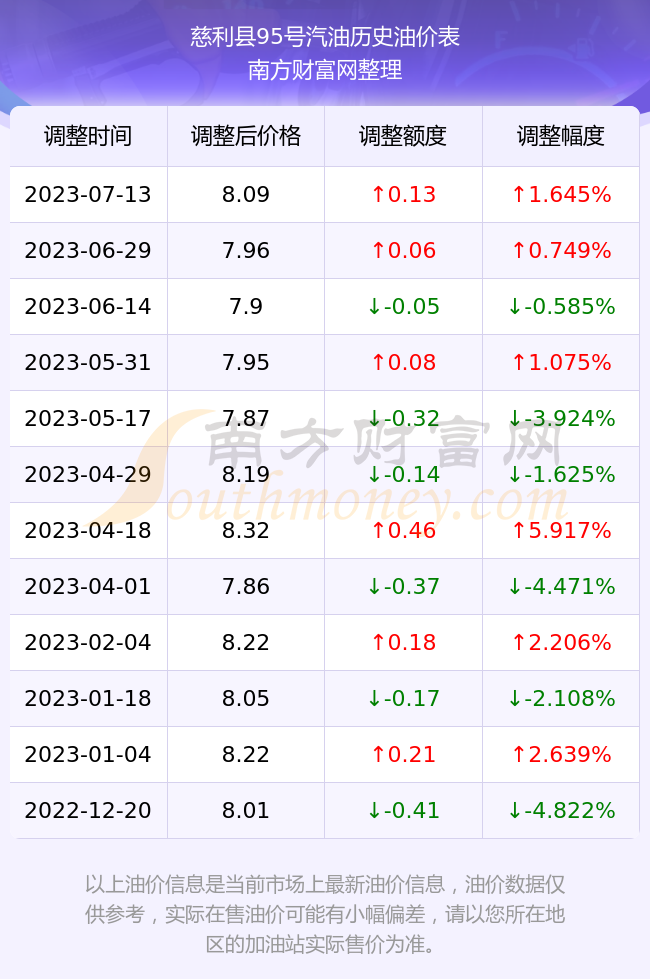Select the date cell 2023-07-13
650x980 pixels.
pyautogui.click(x=88, y=194)
